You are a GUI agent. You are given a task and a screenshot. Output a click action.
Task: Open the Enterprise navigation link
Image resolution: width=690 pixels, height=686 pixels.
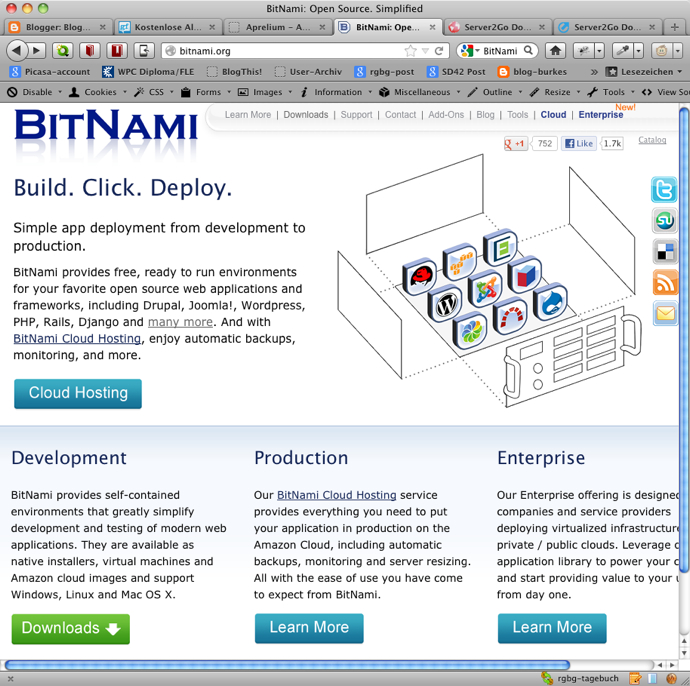[x=601, y=115]
